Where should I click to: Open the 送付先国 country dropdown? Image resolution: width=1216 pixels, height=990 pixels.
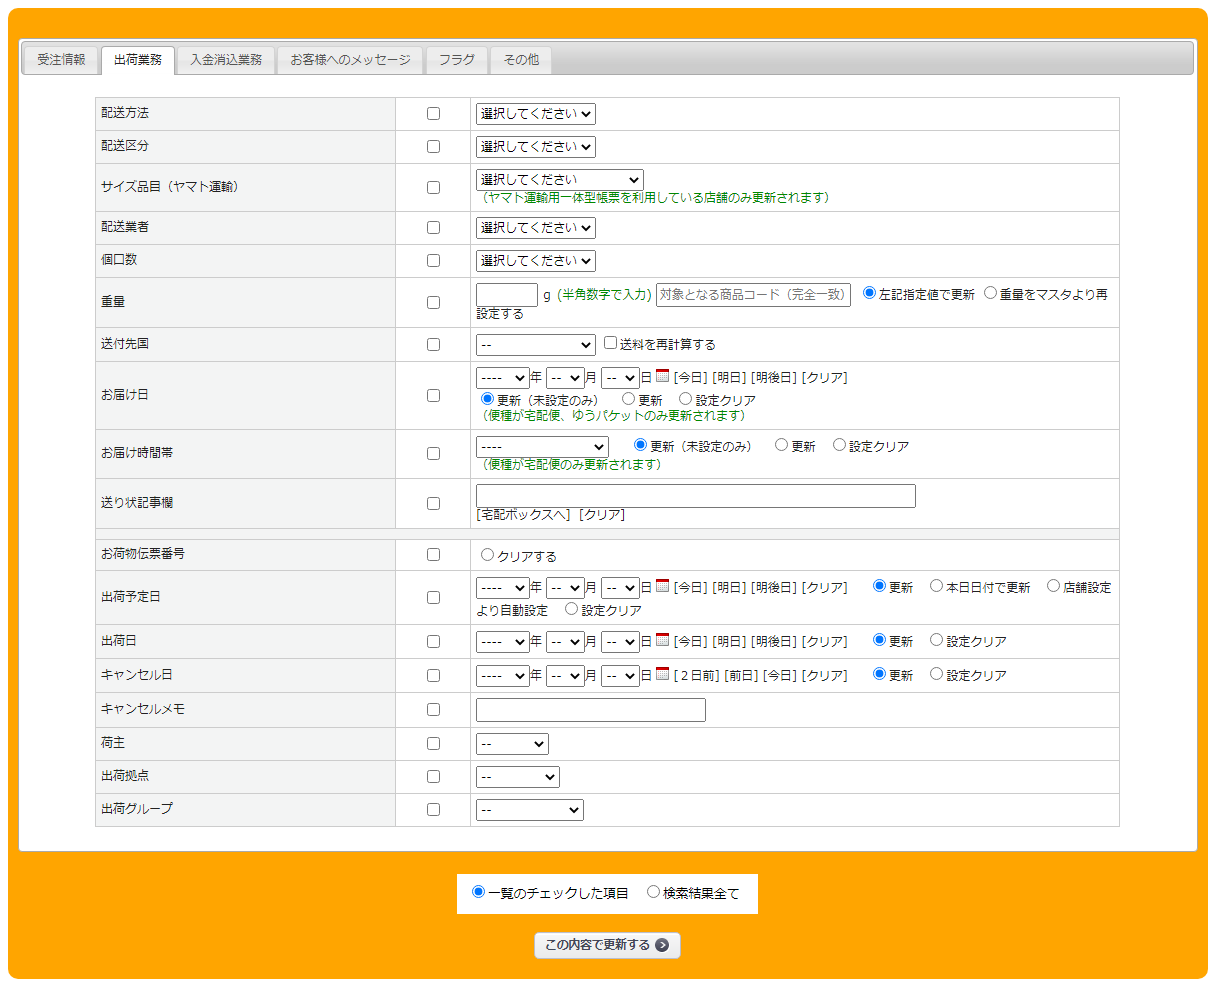tap(535, 345)
